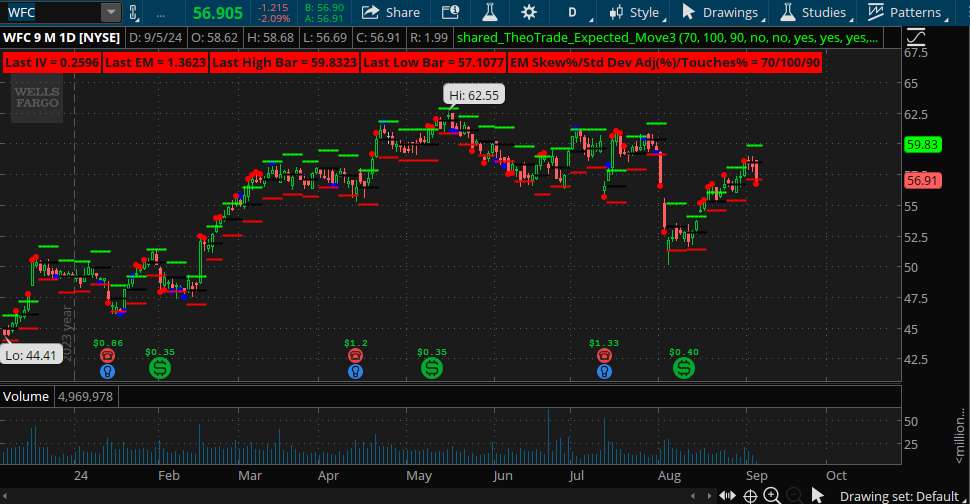Open the Drawing set: Default dropdown
The height and width of the screenshot is (504, 970).
point(903,496)
